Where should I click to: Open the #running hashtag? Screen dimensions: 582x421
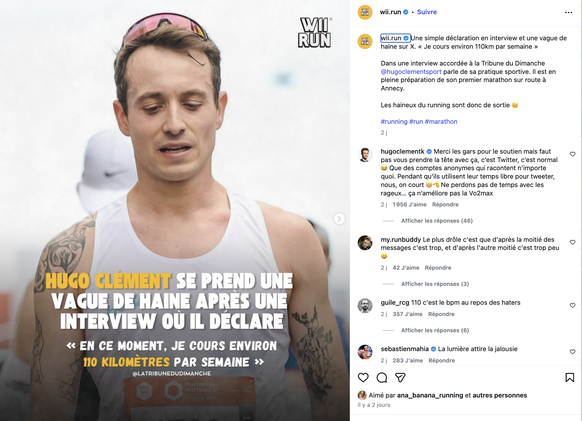(x=394, y=121)
